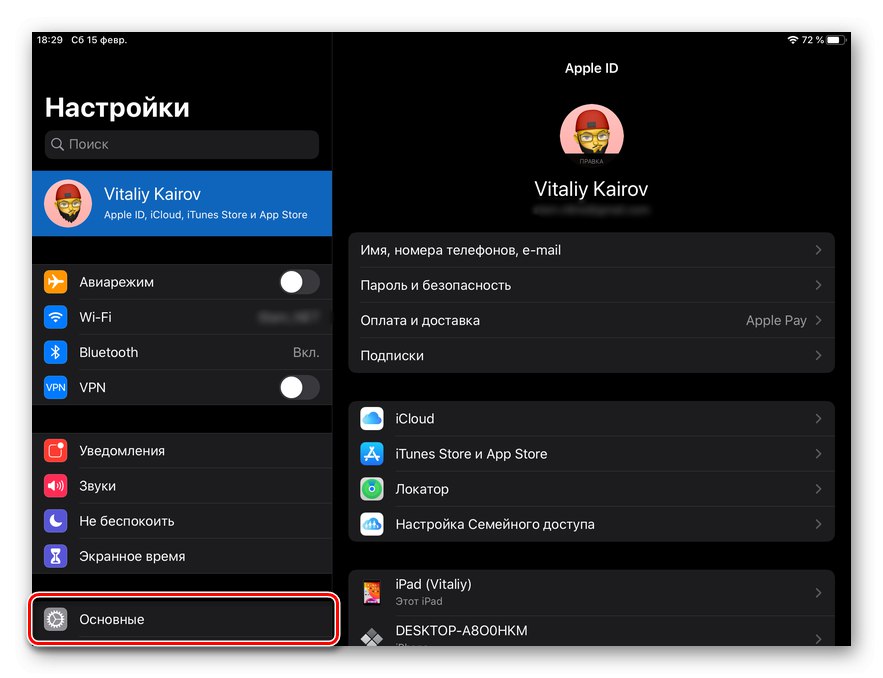
Task: Open chevron for Оплата и доставка
Action: tap(818, 320)
